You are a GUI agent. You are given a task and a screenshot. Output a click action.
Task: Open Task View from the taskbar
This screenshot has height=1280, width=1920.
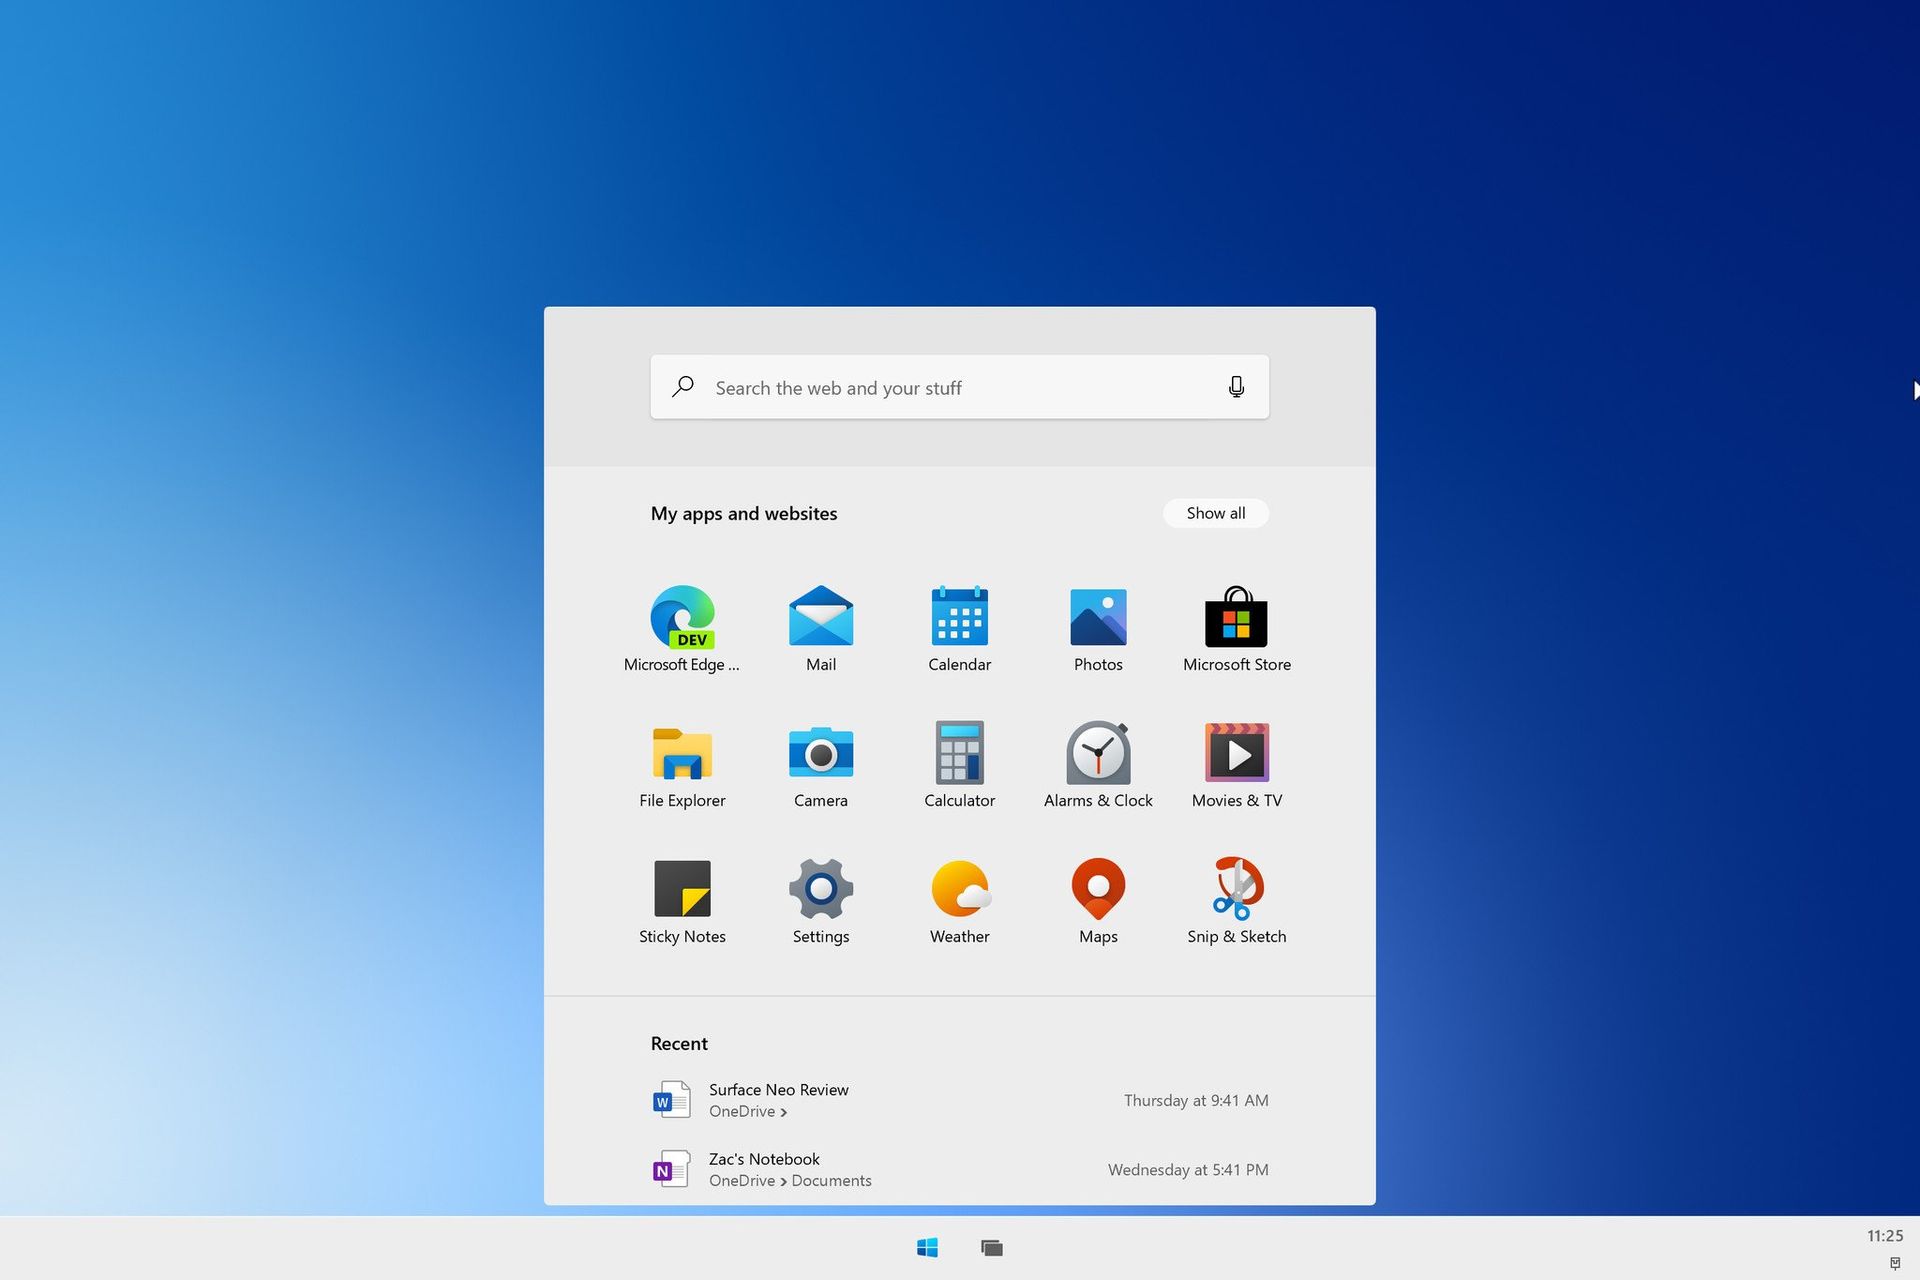point(991,1247)
